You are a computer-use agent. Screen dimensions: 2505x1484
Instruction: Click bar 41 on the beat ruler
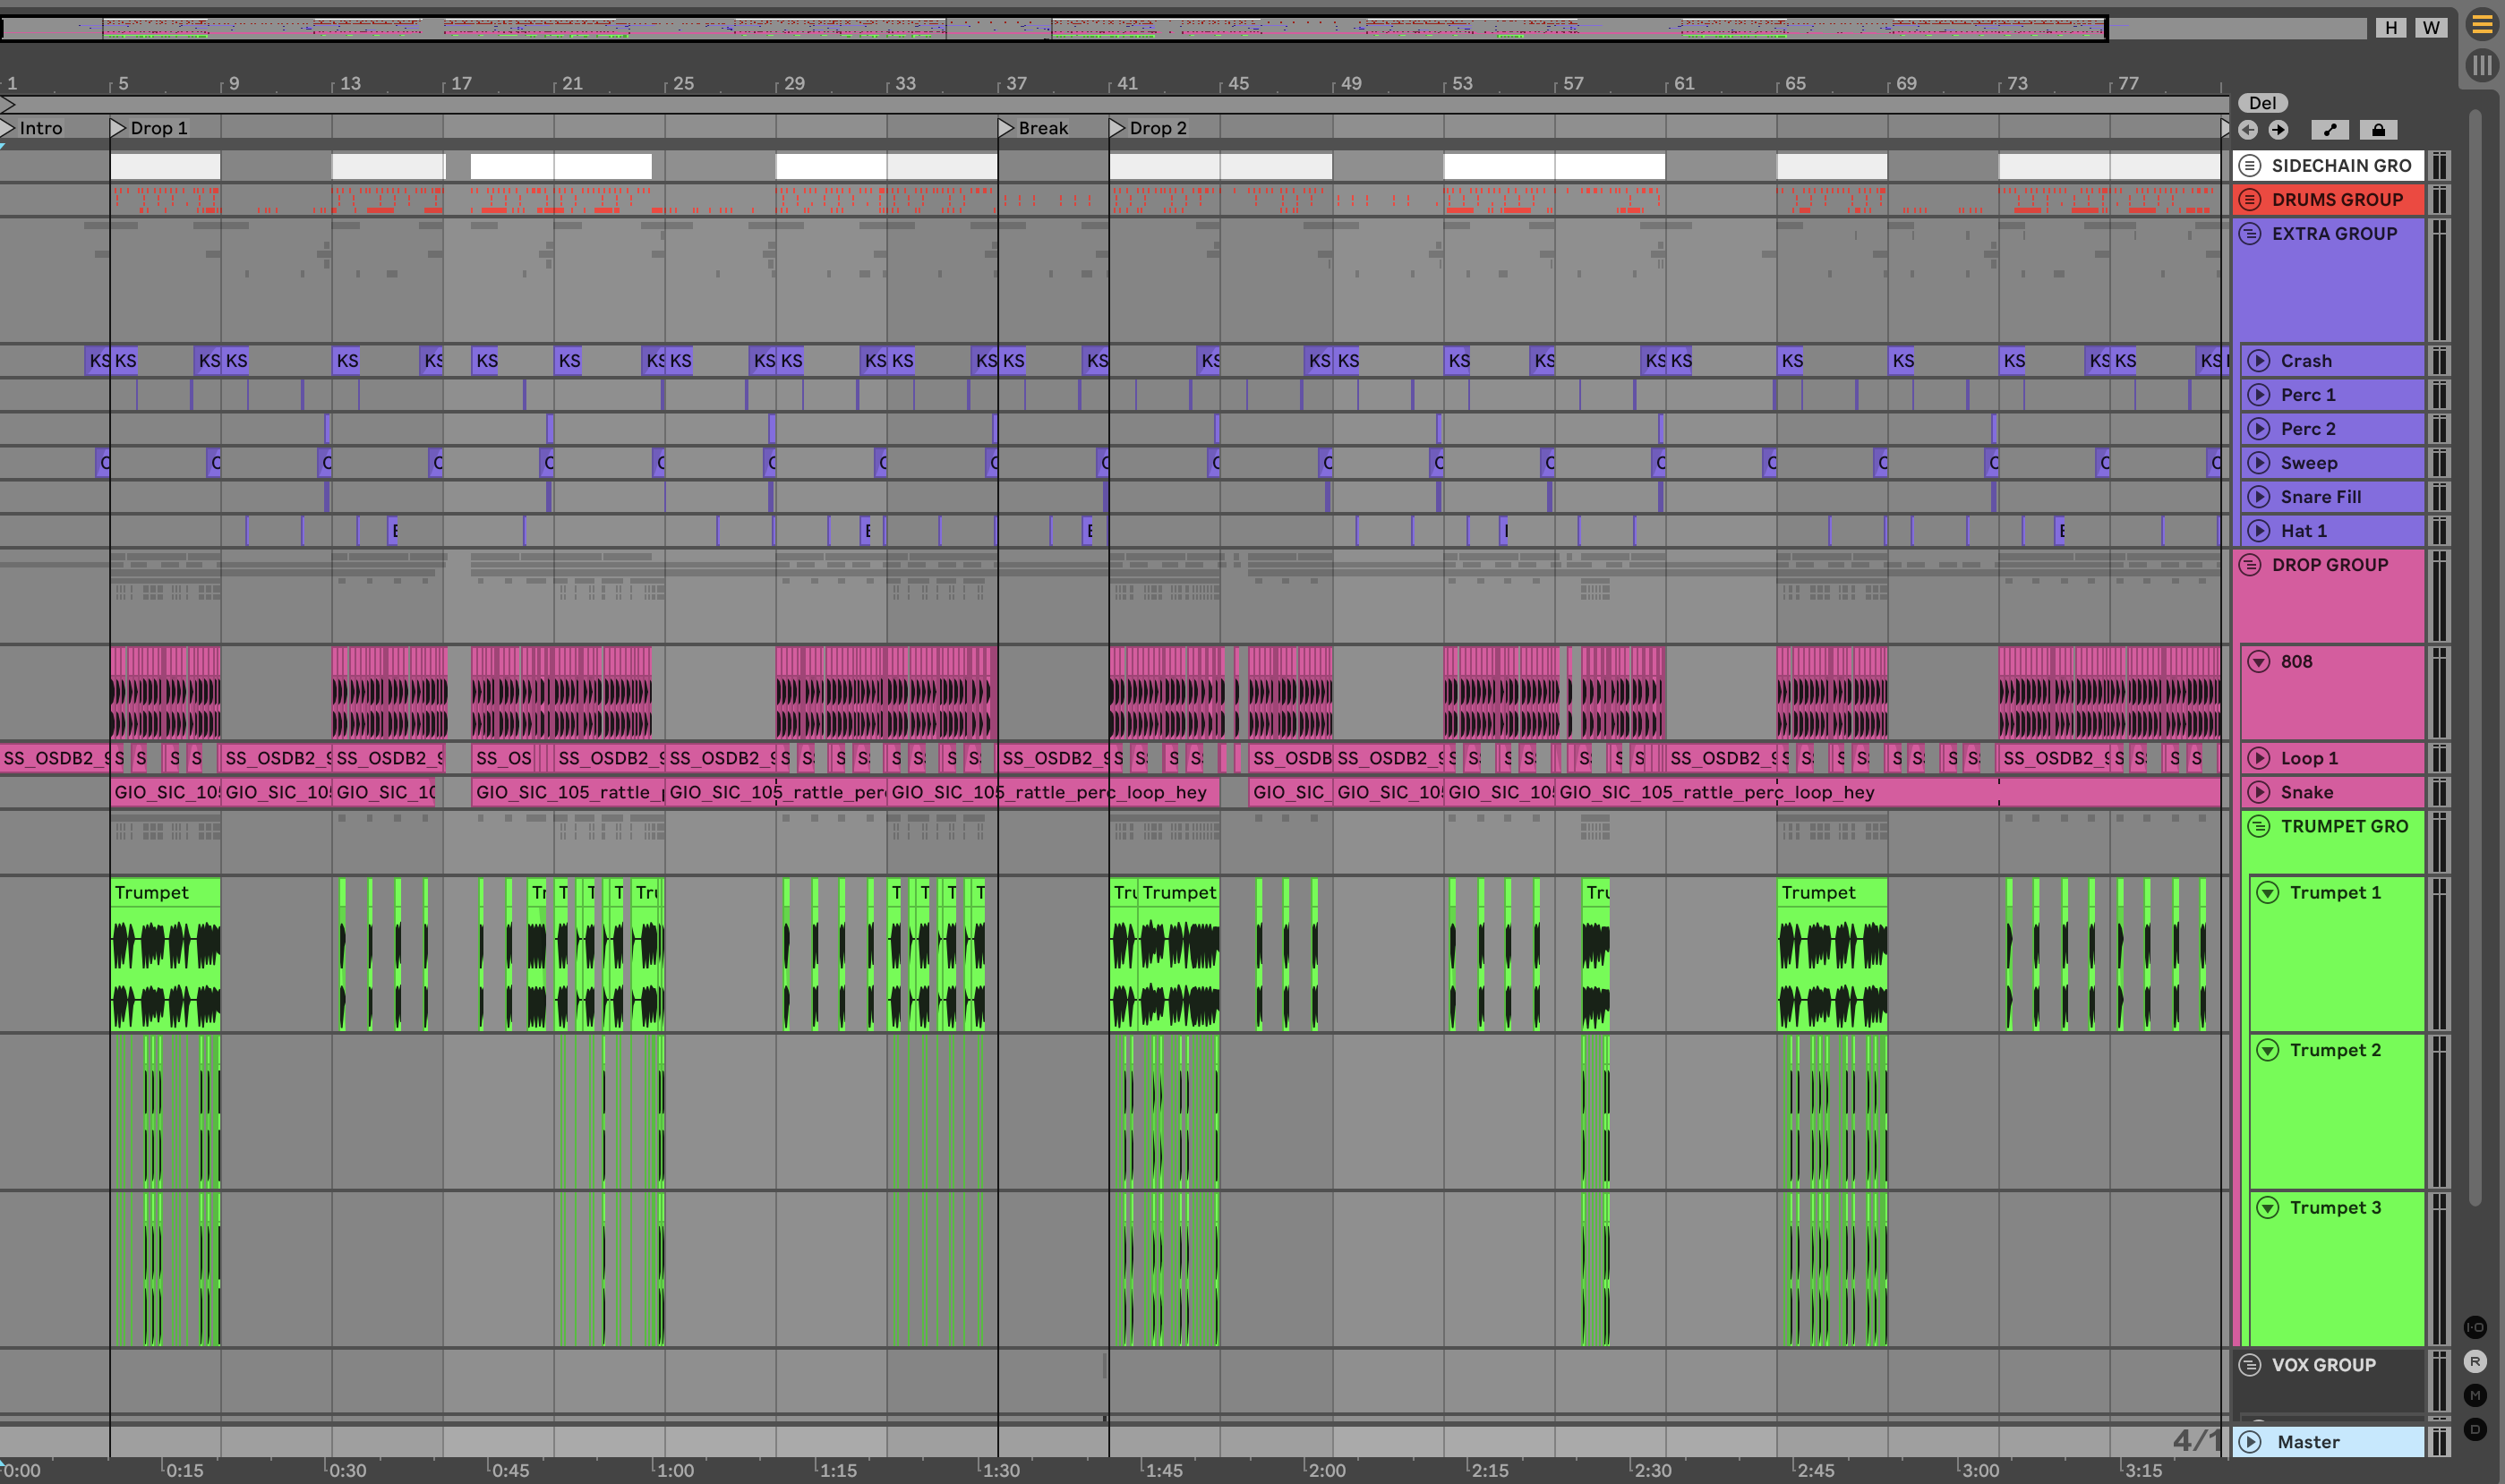[x=1127, y=83]
